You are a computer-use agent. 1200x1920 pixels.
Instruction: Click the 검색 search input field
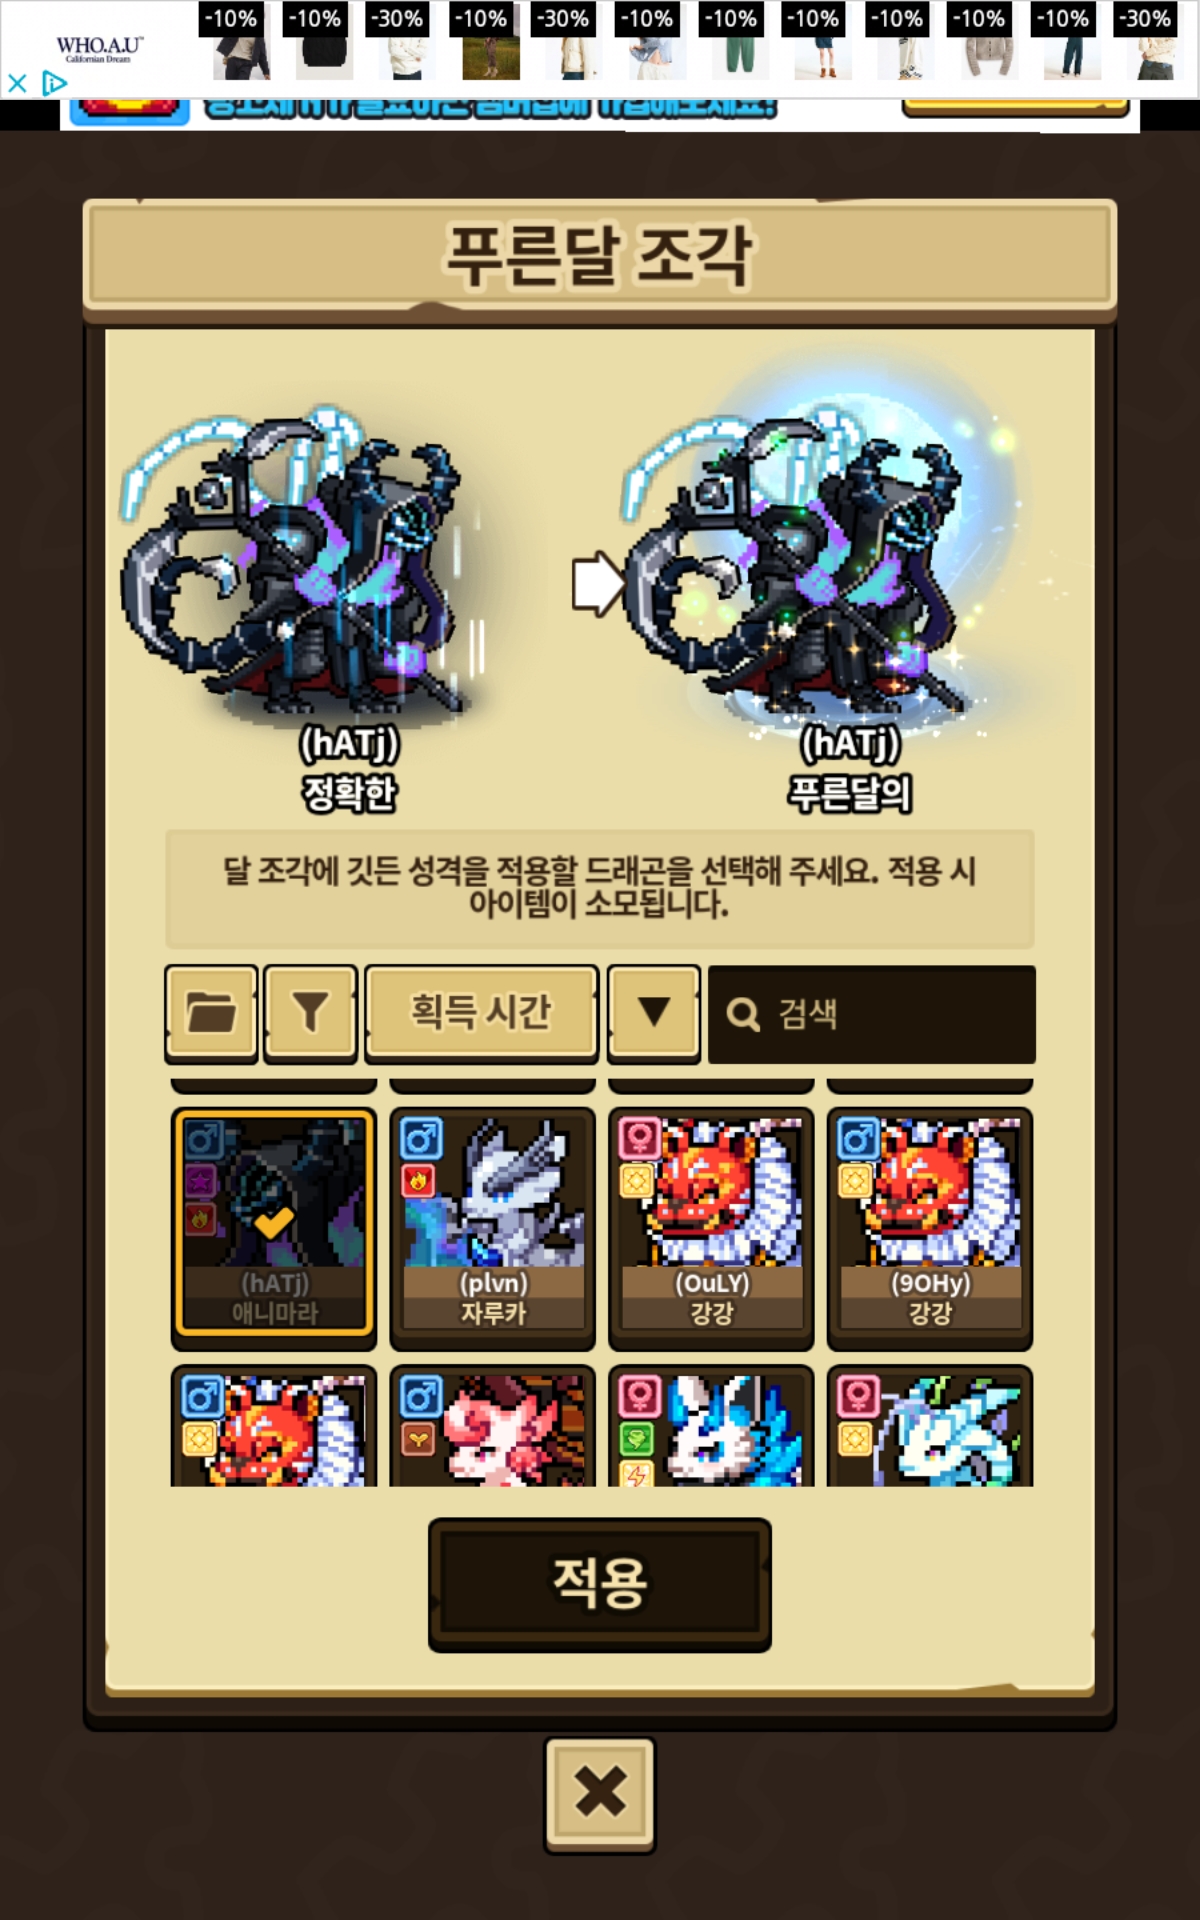(x=872, y=1014)
